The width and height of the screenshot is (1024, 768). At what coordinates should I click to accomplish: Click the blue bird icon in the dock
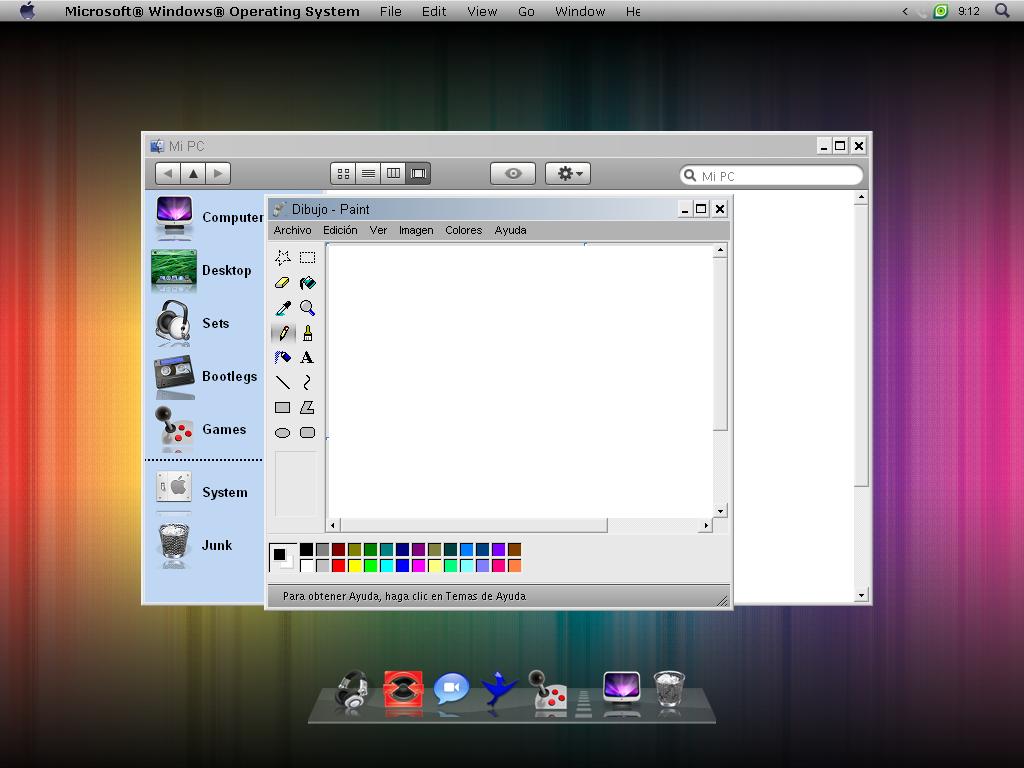[500, 688]
